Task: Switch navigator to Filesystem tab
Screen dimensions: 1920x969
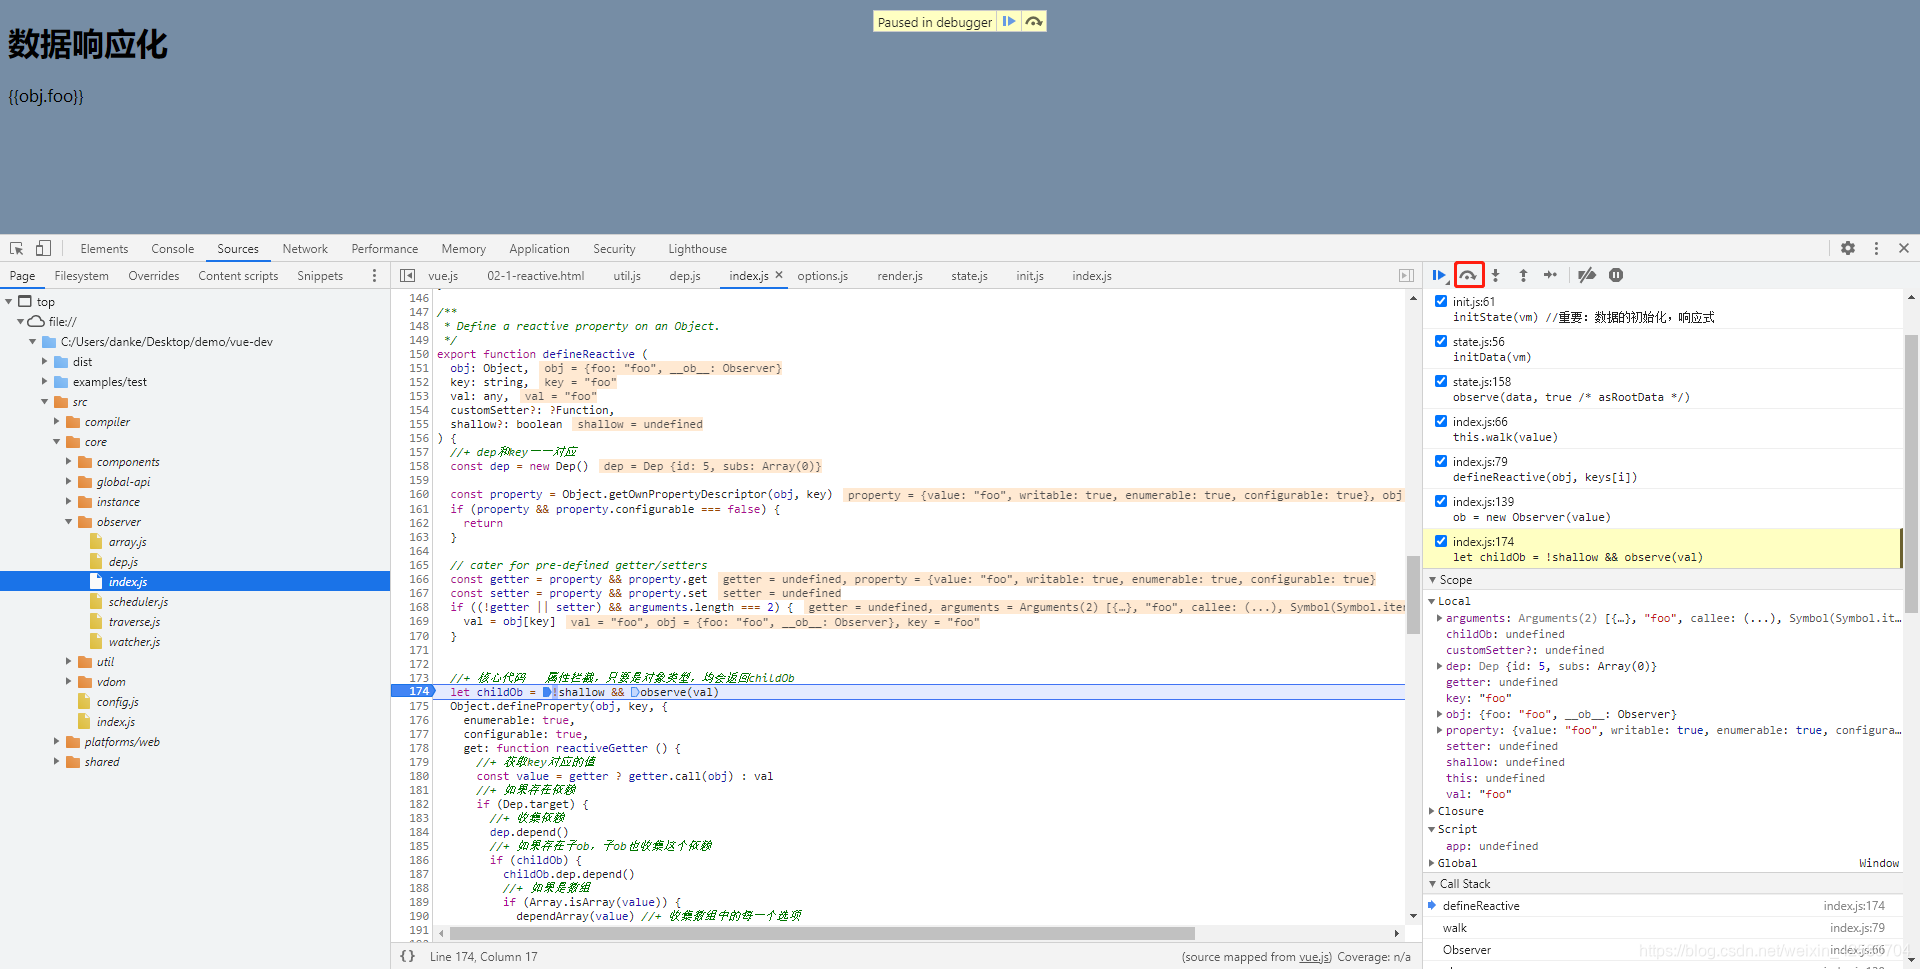Action: point(81,276)
